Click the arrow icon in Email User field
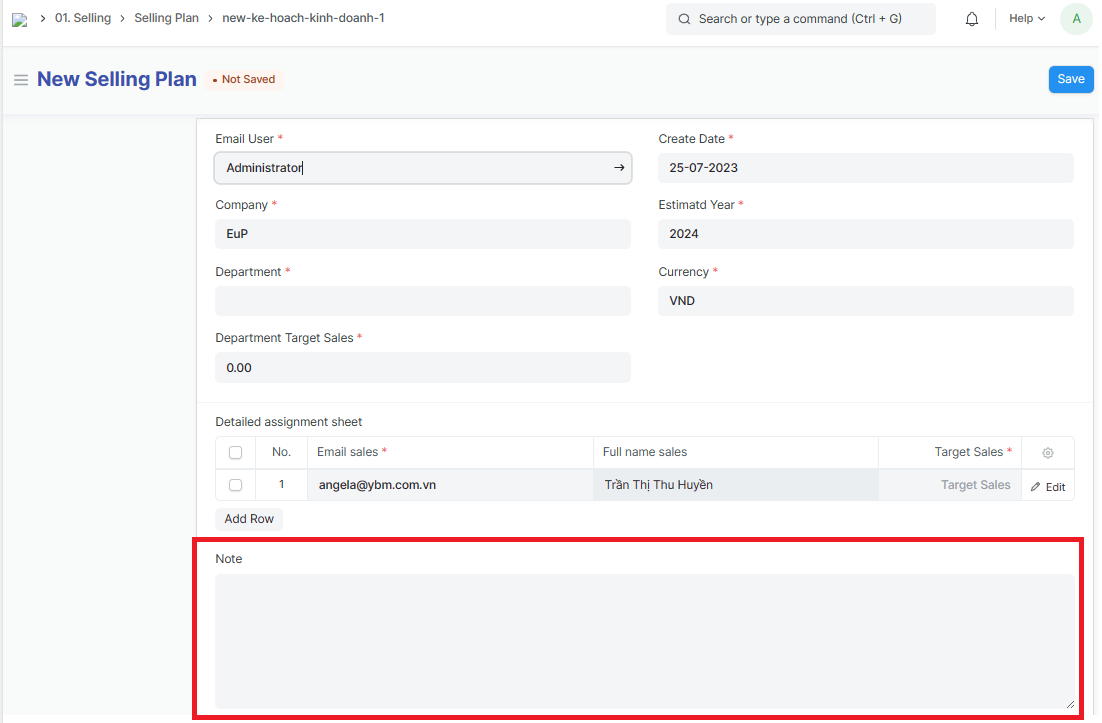This screenshot has height=723, width=1102. 619,168
